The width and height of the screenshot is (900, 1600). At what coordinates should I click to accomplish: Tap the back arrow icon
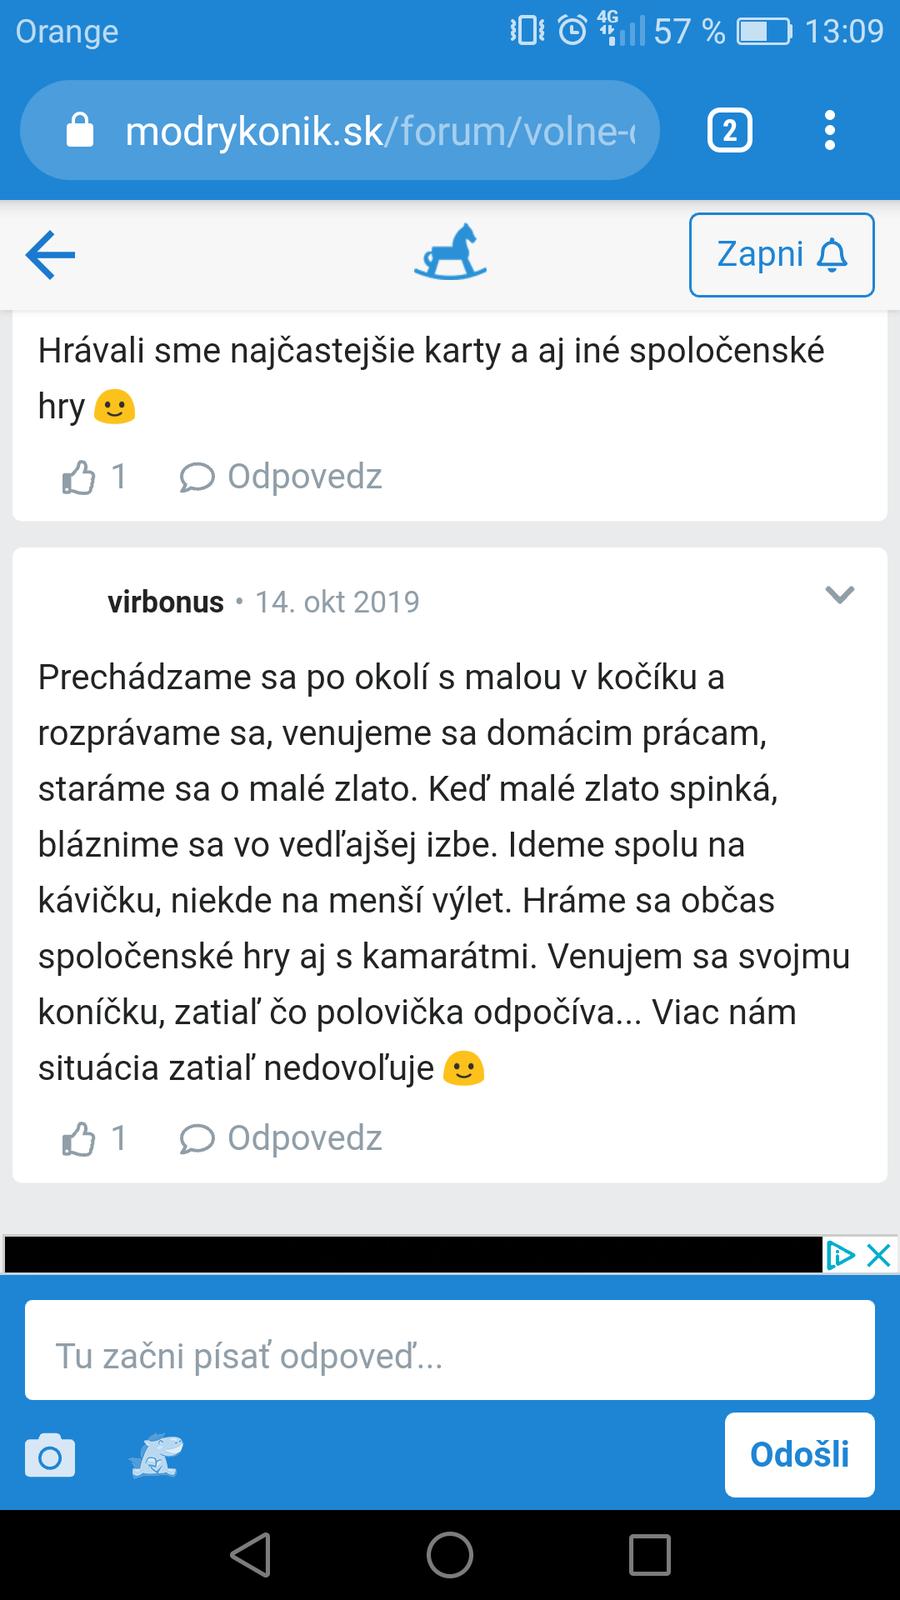pos(51,255)
